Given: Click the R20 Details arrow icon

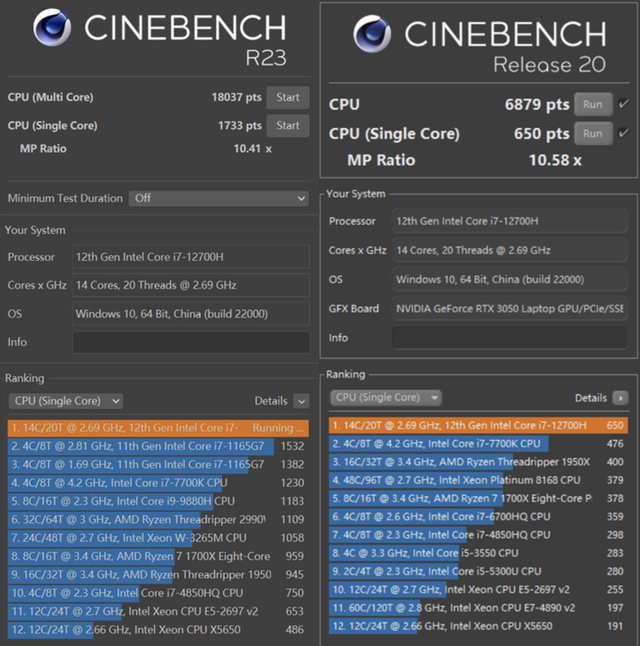Looking at the screenshot, I should [621, 397].
